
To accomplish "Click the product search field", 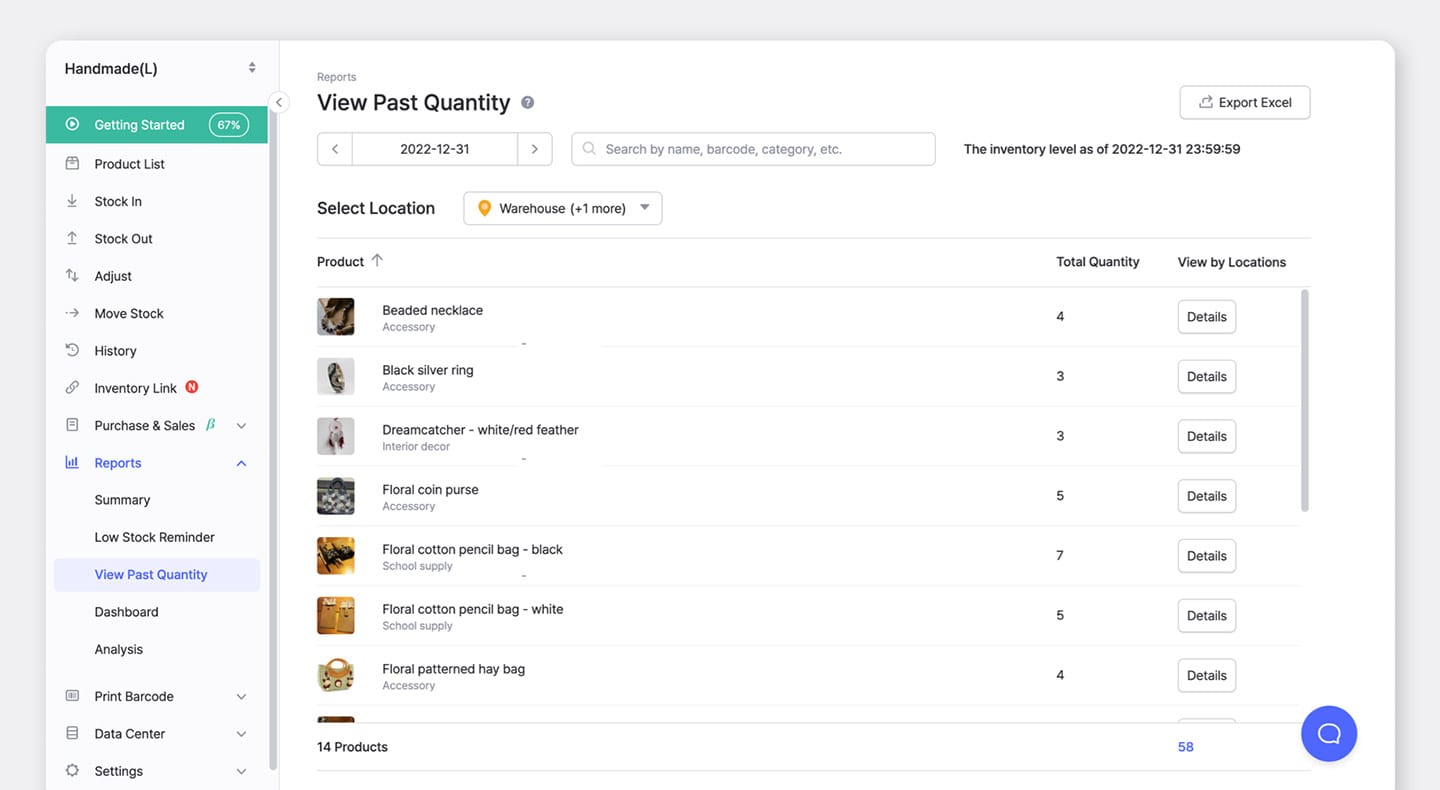I will tap(753, 148).
